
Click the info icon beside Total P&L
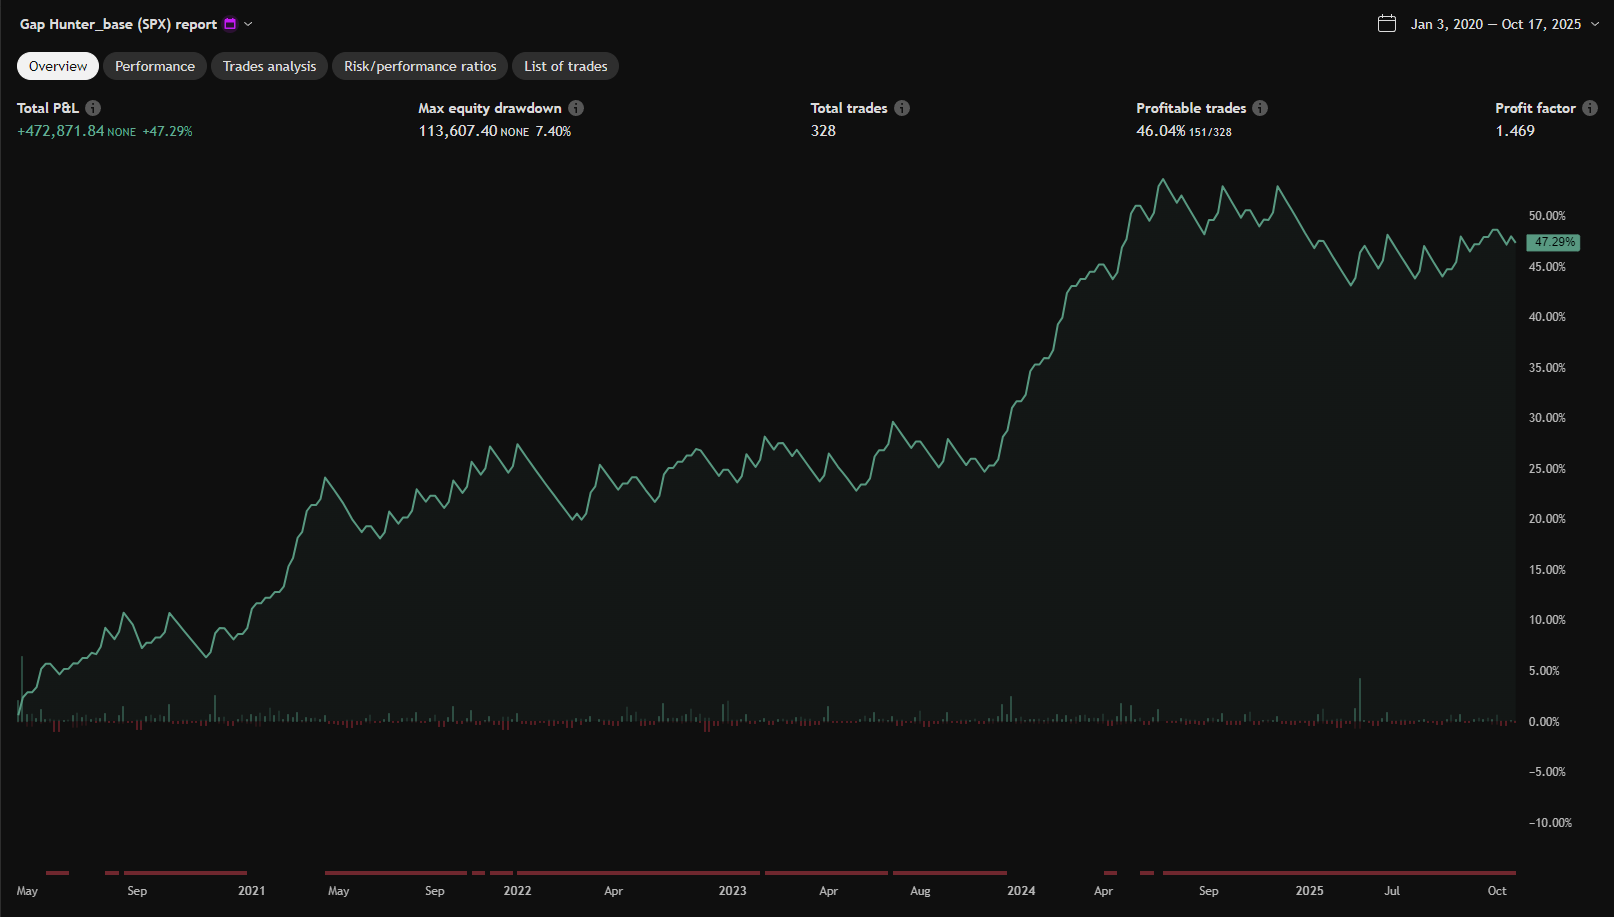tap(93, 108)
